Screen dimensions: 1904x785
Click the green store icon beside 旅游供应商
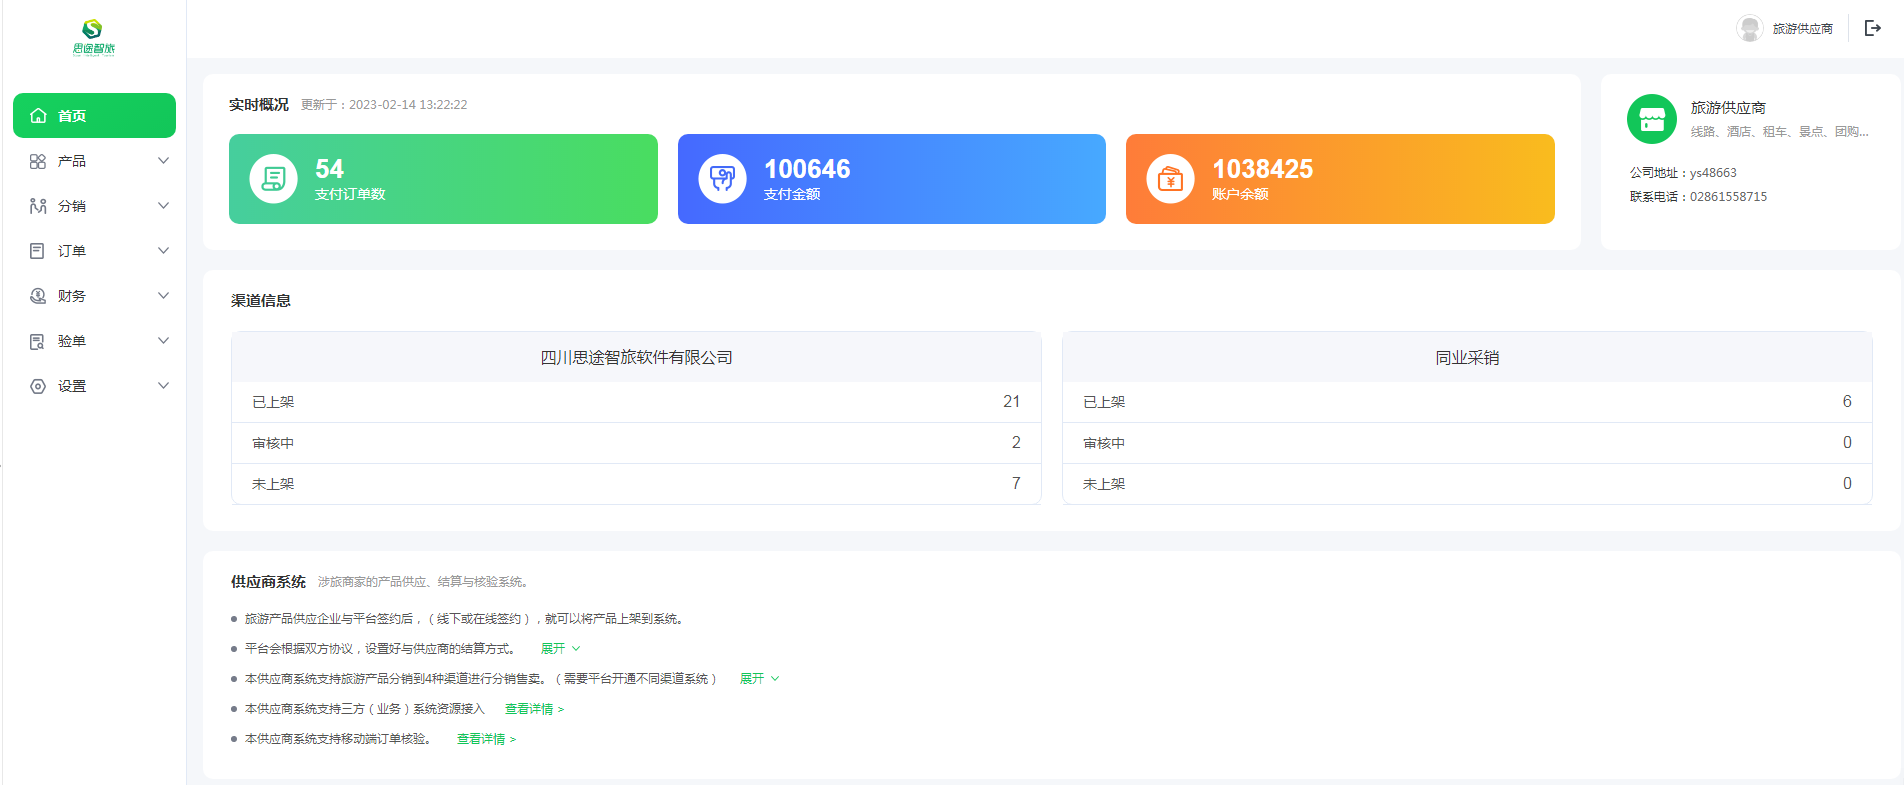[x=1652, y=119]
